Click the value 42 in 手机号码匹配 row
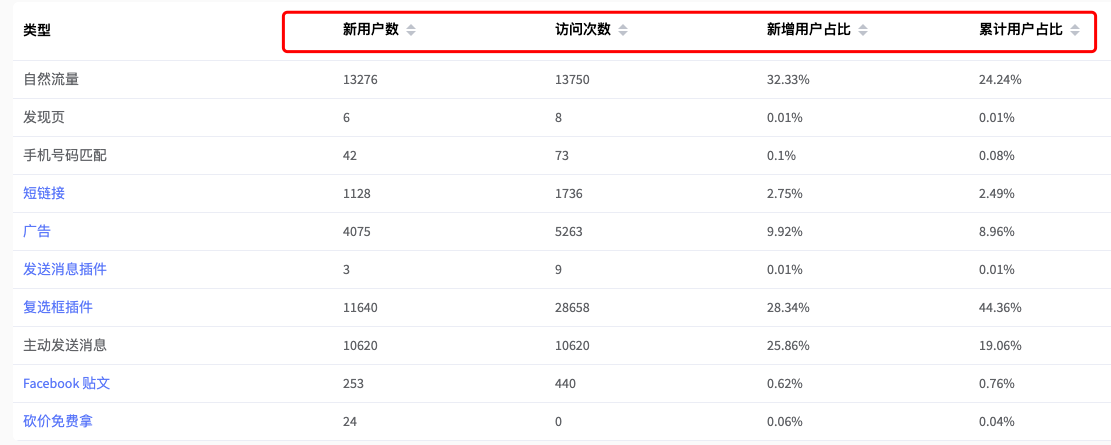This screenshot has height=445, width=1111. [x=350, y=156]
